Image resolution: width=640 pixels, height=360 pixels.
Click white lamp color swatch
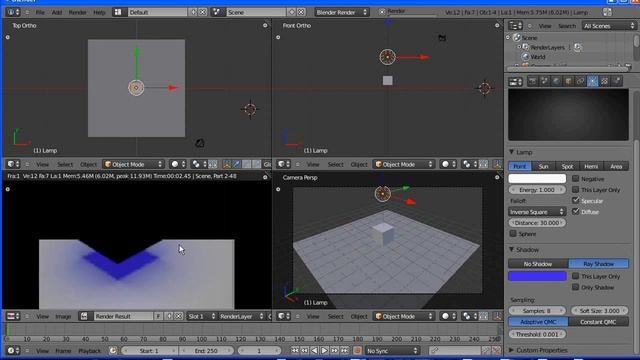pos(537,178)
